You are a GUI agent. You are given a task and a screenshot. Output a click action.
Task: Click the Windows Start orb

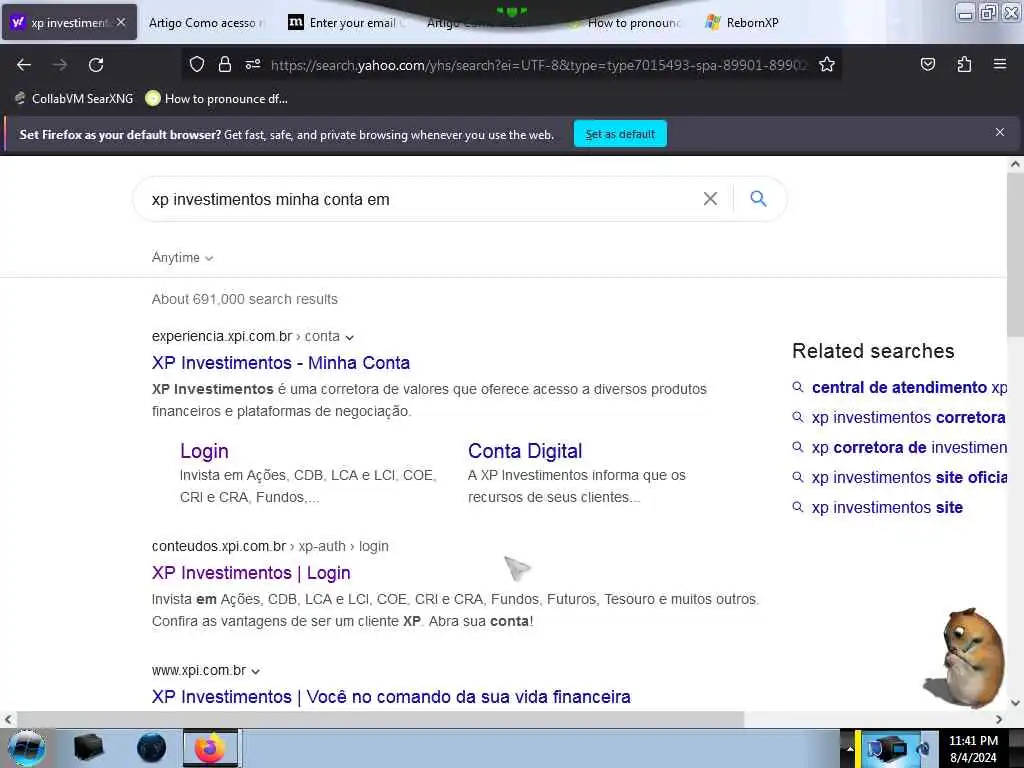click(x=27, y=748)
